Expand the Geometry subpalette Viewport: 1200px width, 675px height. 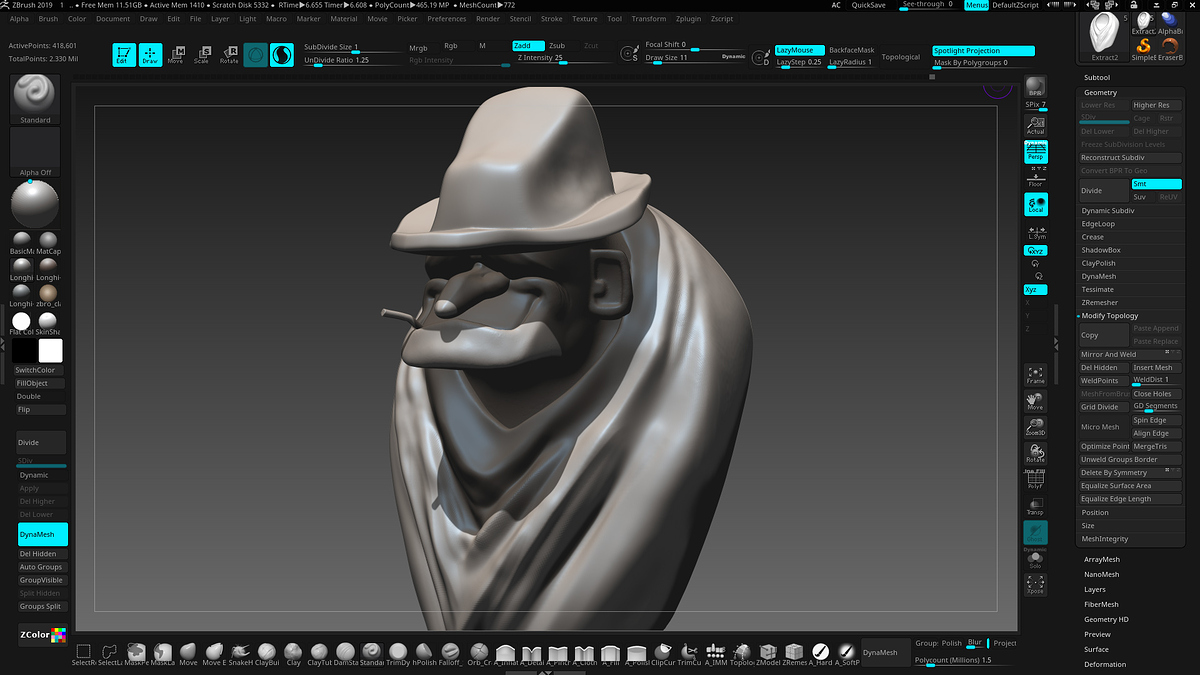click(1100, 92)
